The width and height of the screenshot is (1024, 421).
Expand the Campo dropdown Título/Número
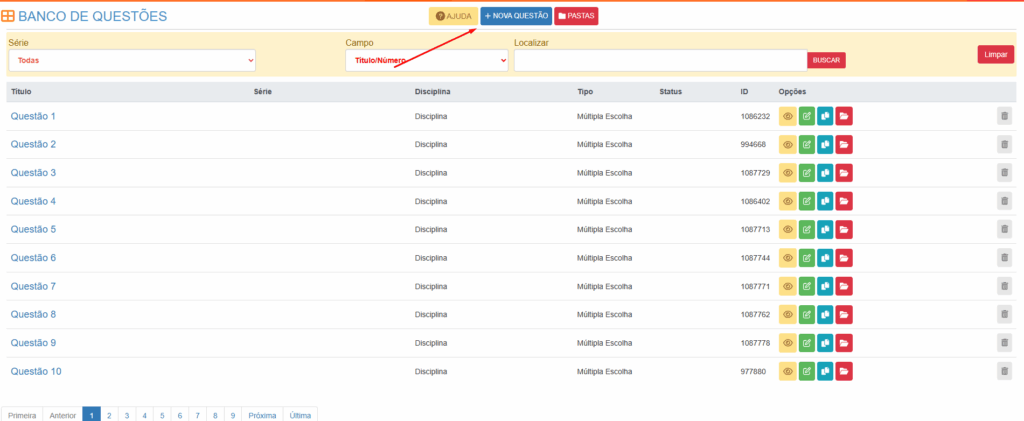[426, 61]
